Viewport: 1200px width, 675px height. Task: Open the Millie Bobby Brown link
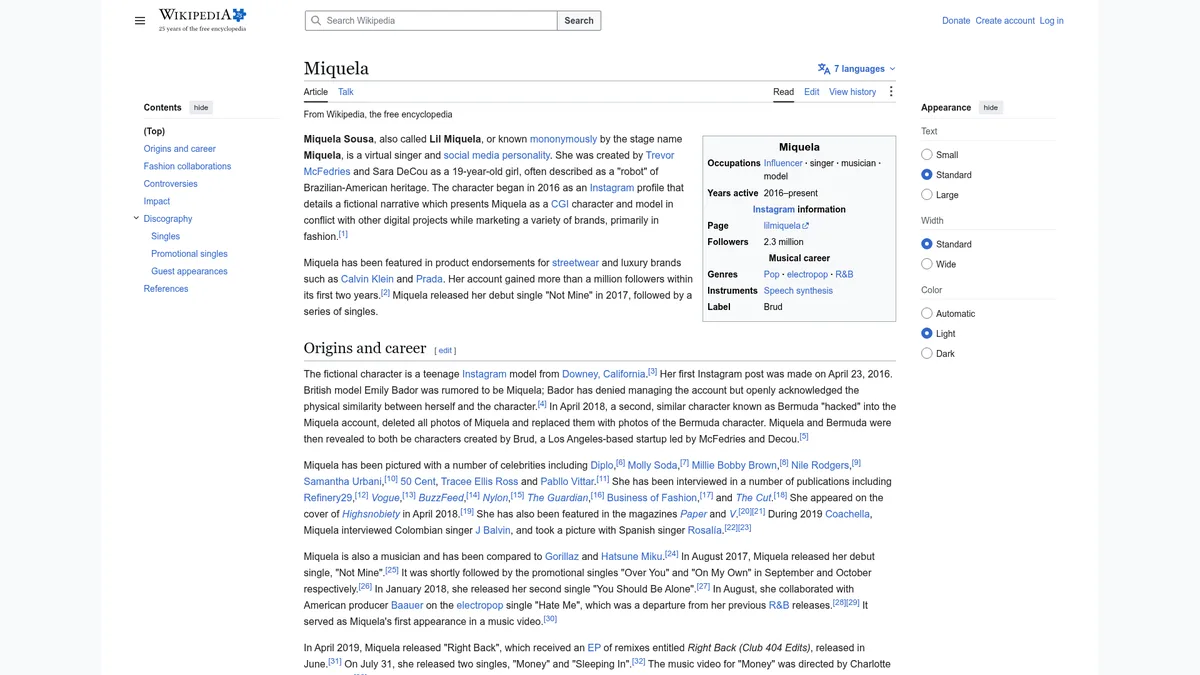pos(734,465)
